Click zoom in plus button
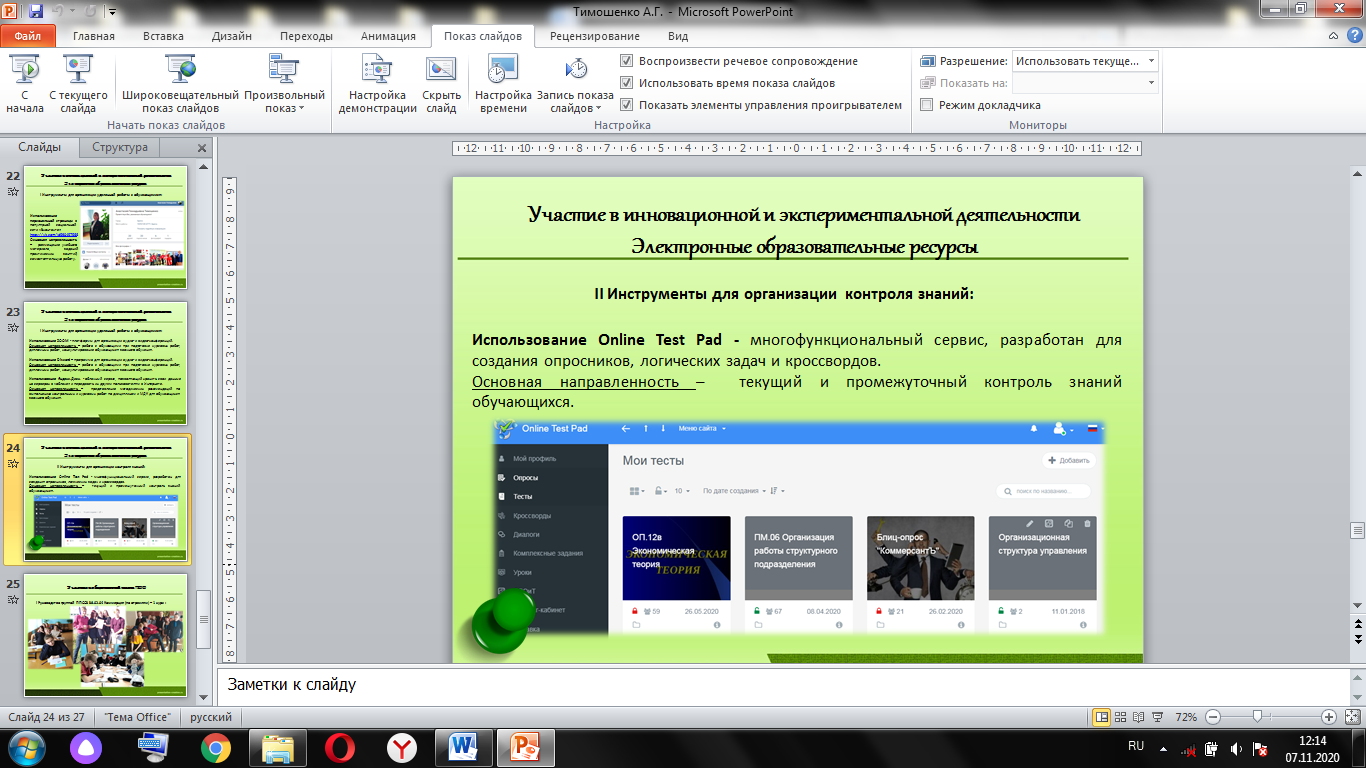Viewport: 1366px width, 768px height. coord(1328,717)
